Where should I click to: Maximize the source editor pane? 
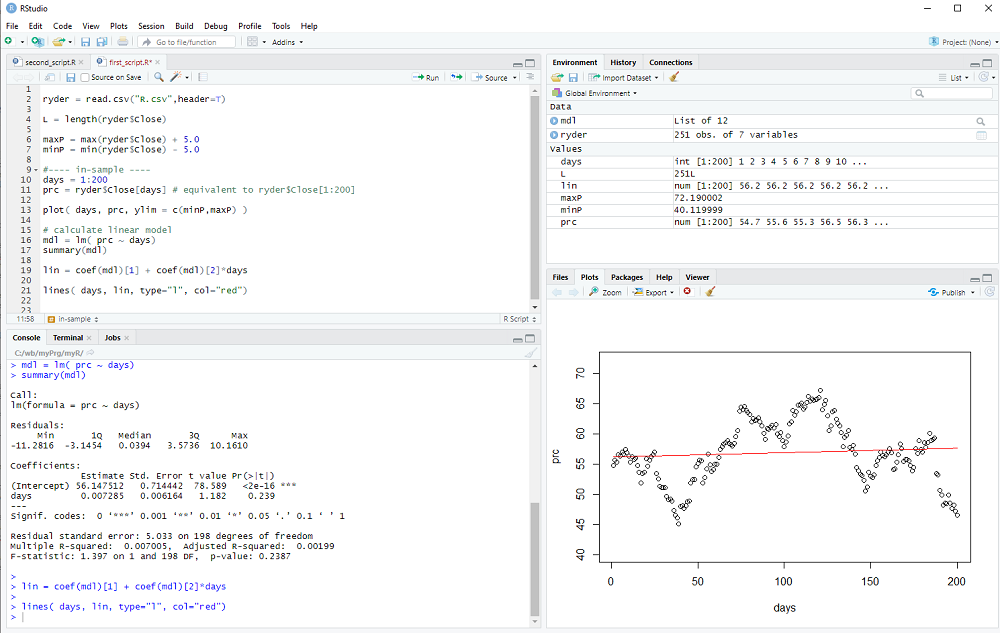coord(530,63)
